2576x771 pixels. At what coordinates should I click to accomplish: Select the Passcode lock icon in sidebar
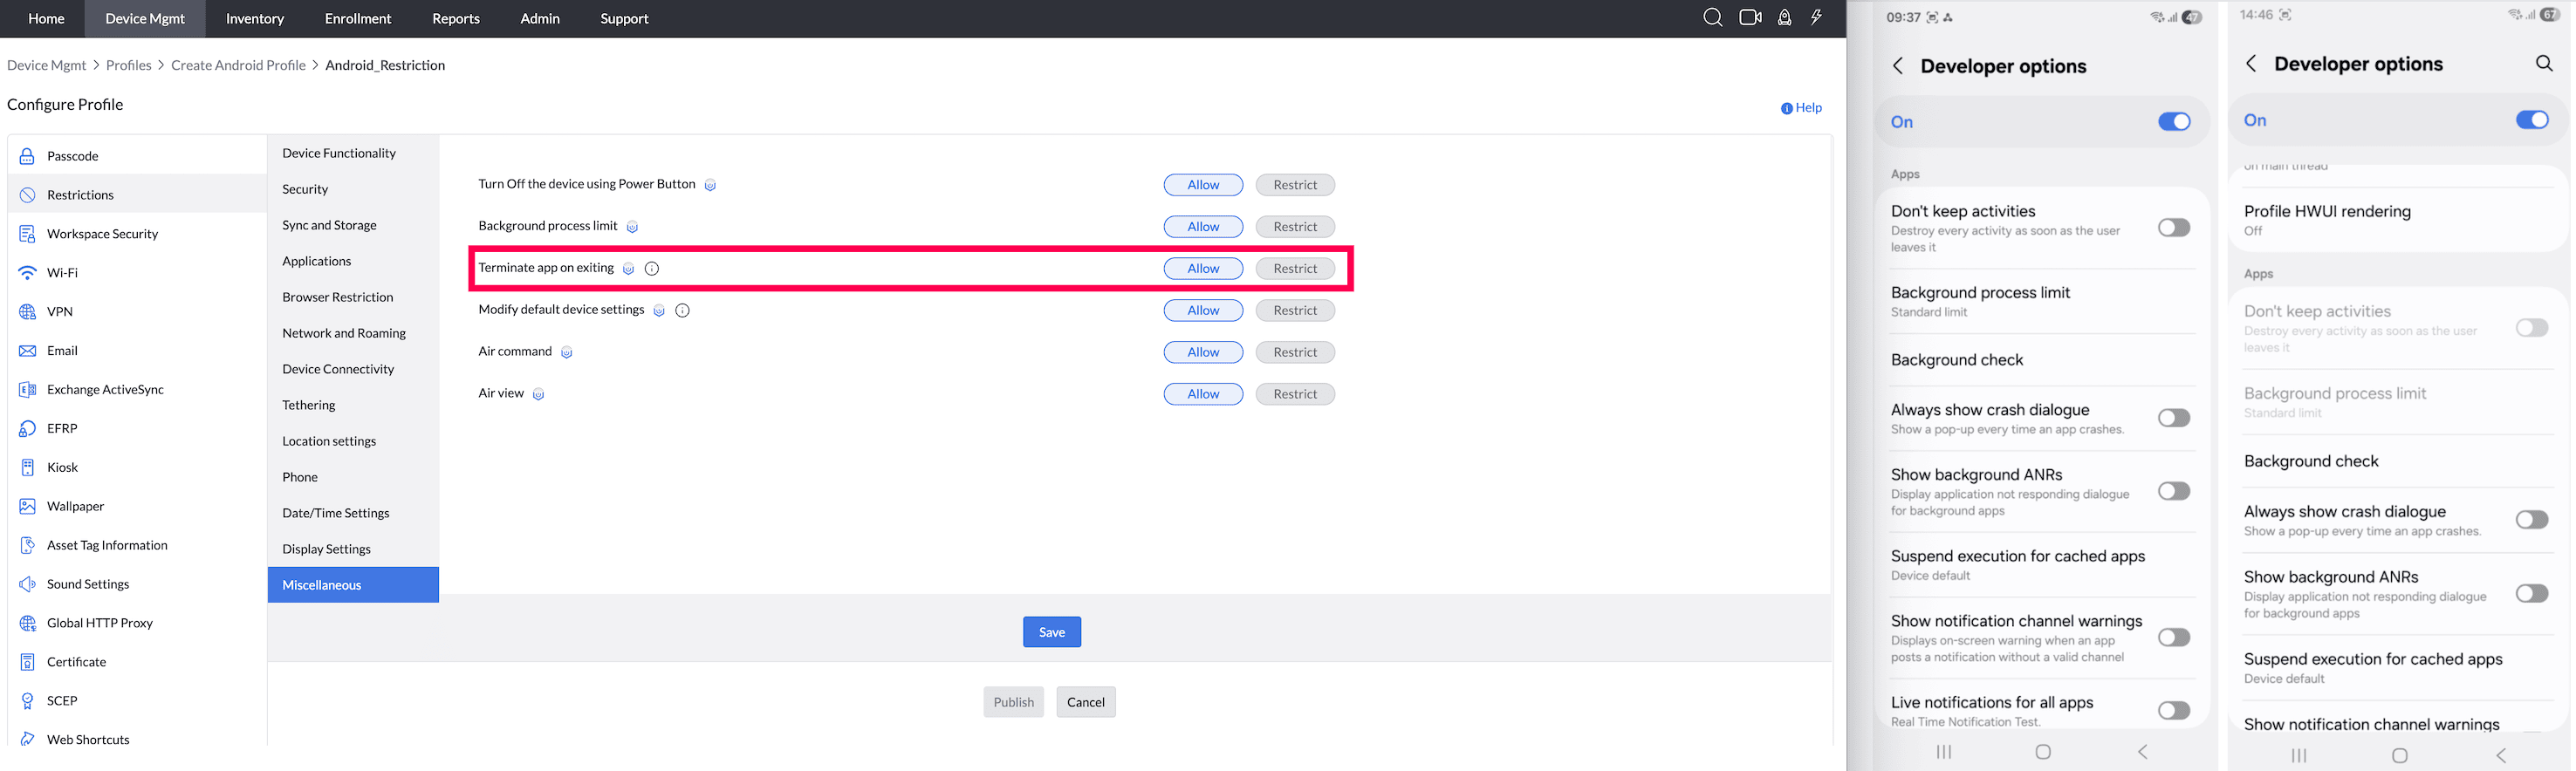pyautogui.click(x=27, y=156)
